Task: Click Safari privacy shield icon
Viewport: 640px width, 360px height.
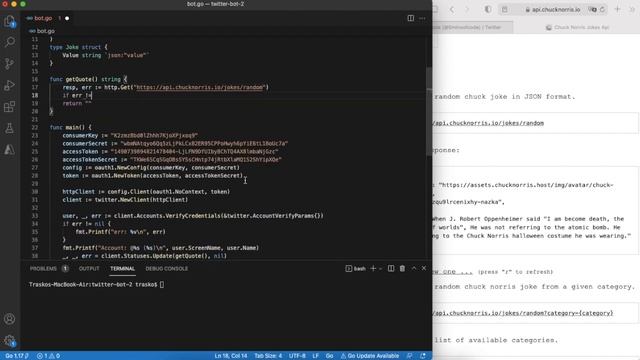Action: [x=488, y=9]
